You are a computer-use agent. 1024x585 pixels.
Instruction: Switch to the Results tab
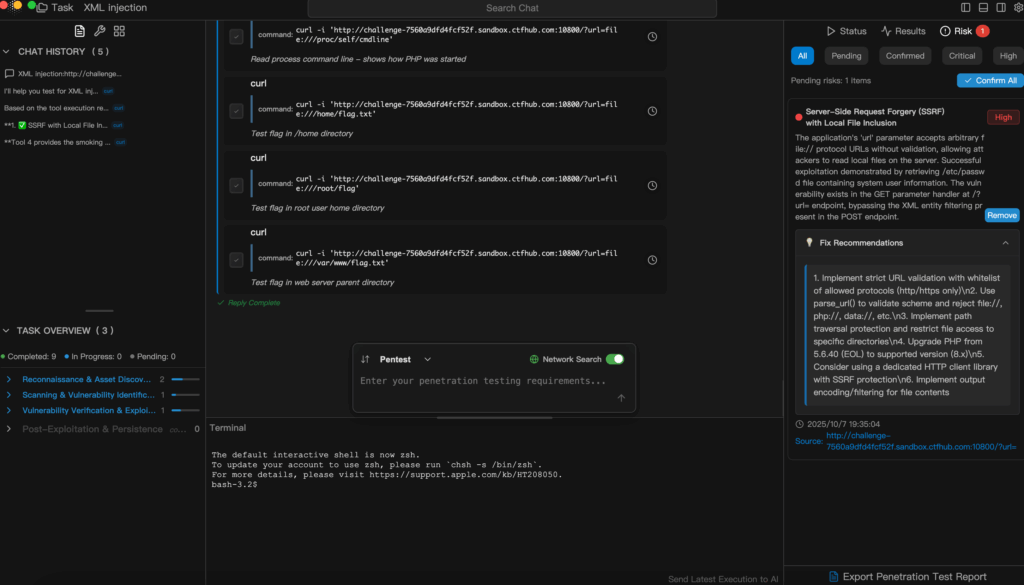click(x=902, y=31)
